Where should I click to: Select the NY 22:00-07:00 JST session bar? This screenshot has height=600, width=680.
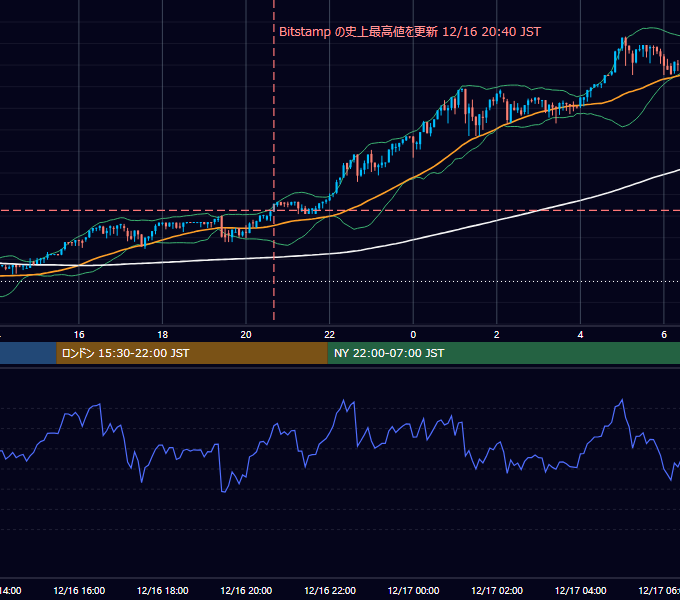[503, 353]
